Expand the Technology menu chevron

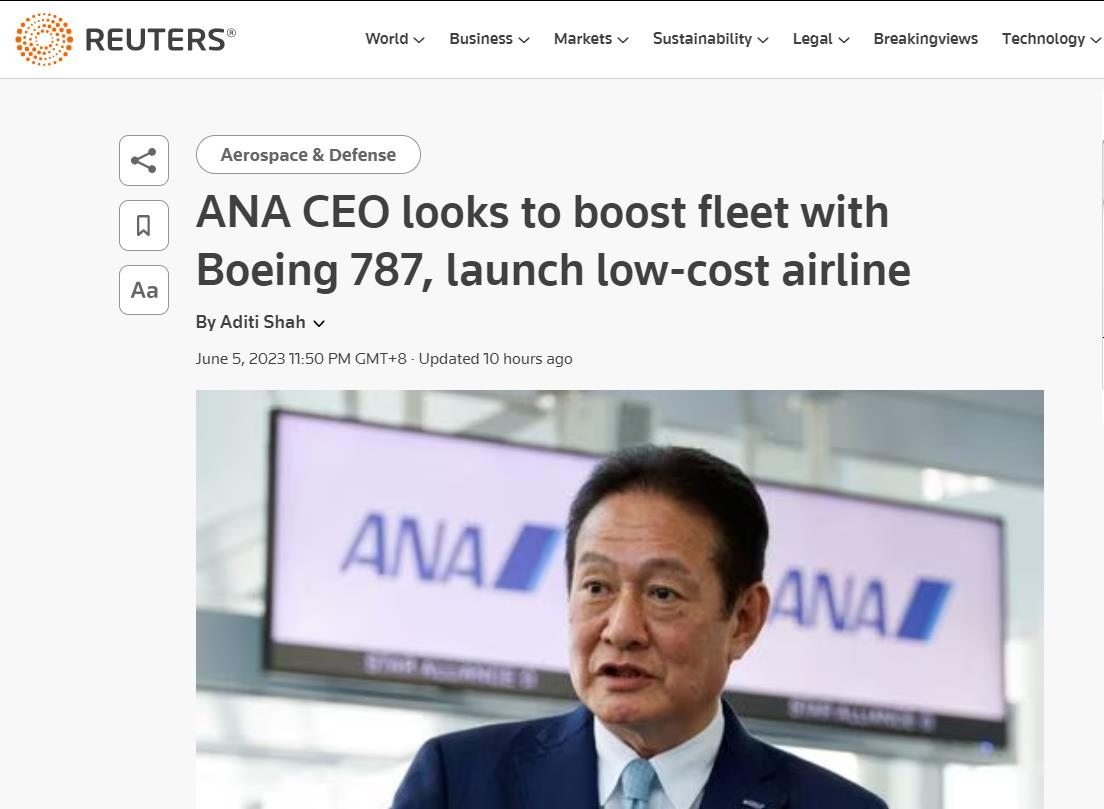[1095, 40]
